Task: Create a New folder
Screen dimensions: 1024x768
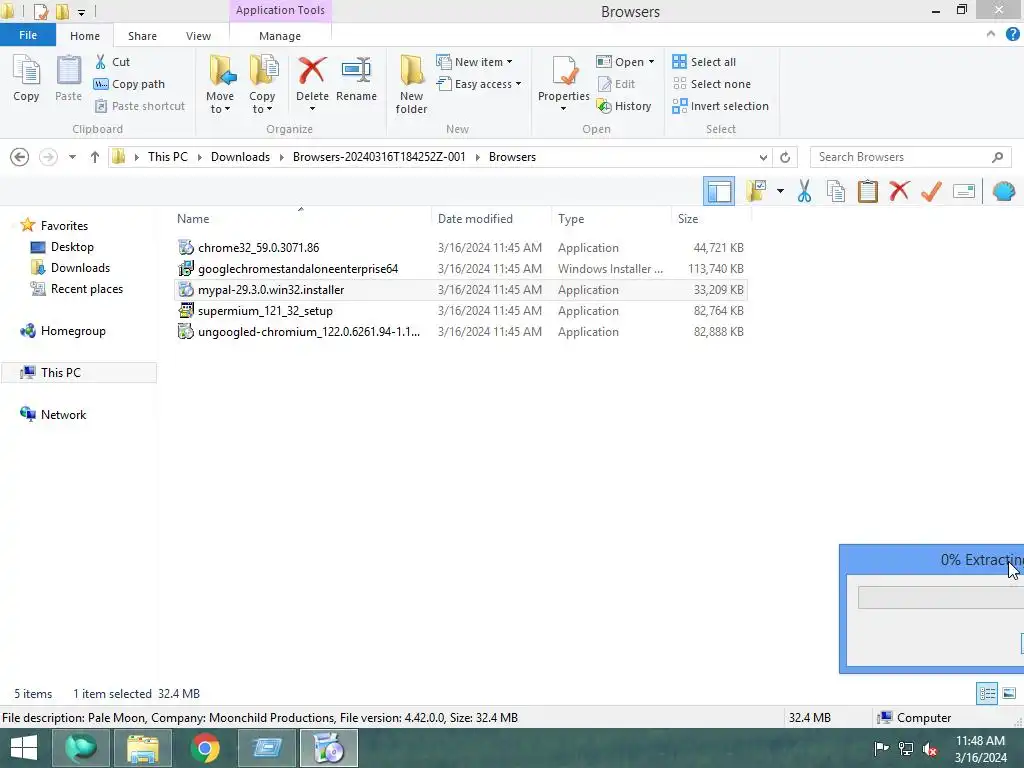Action: click(x=411, y=85)
